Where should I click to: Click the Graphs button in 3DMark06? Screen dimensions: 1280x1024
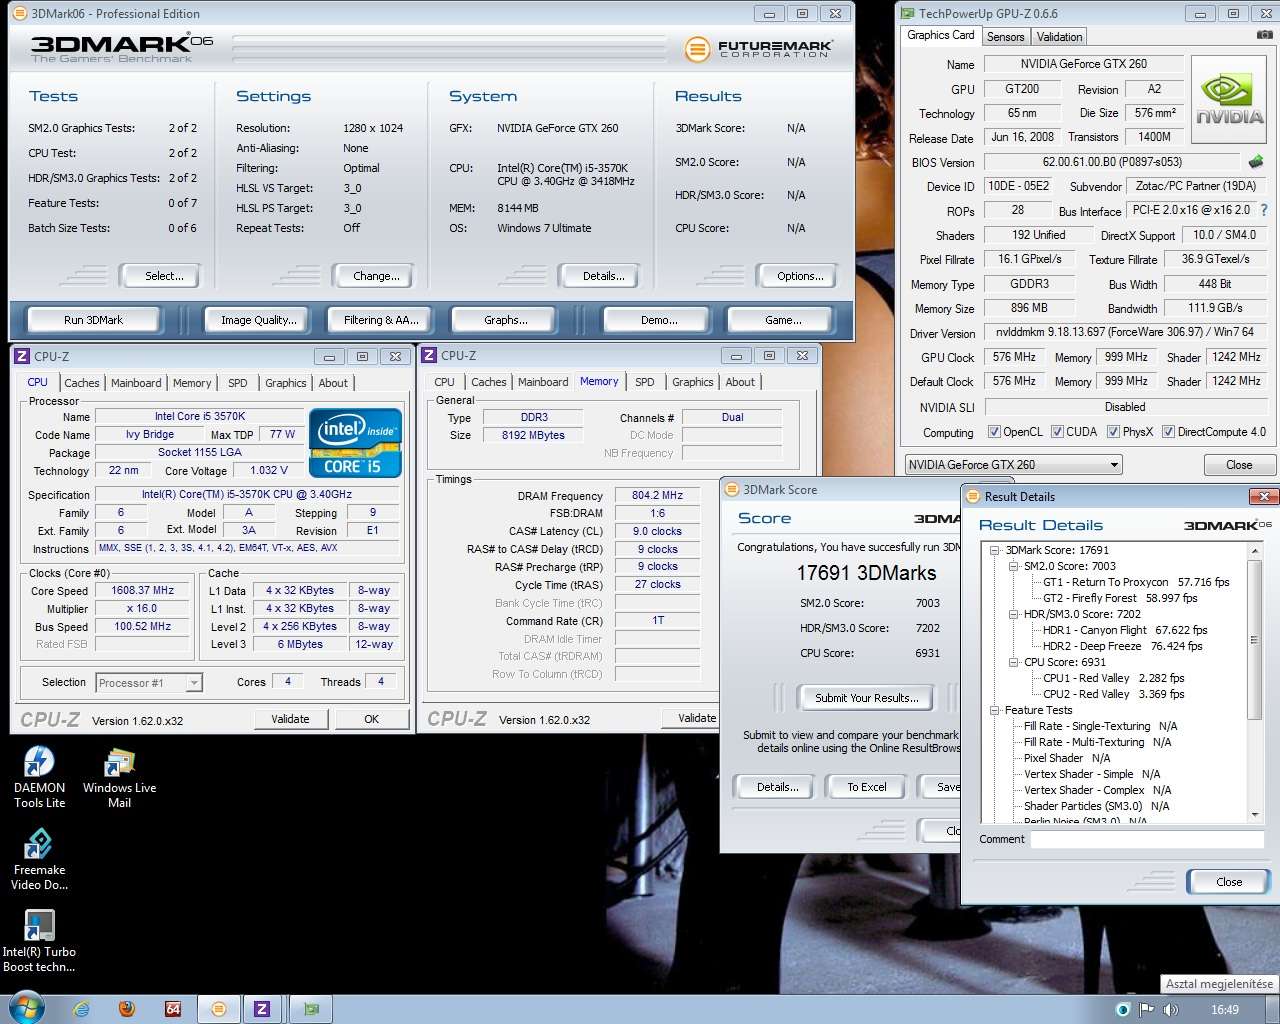(x=505, y=320)
